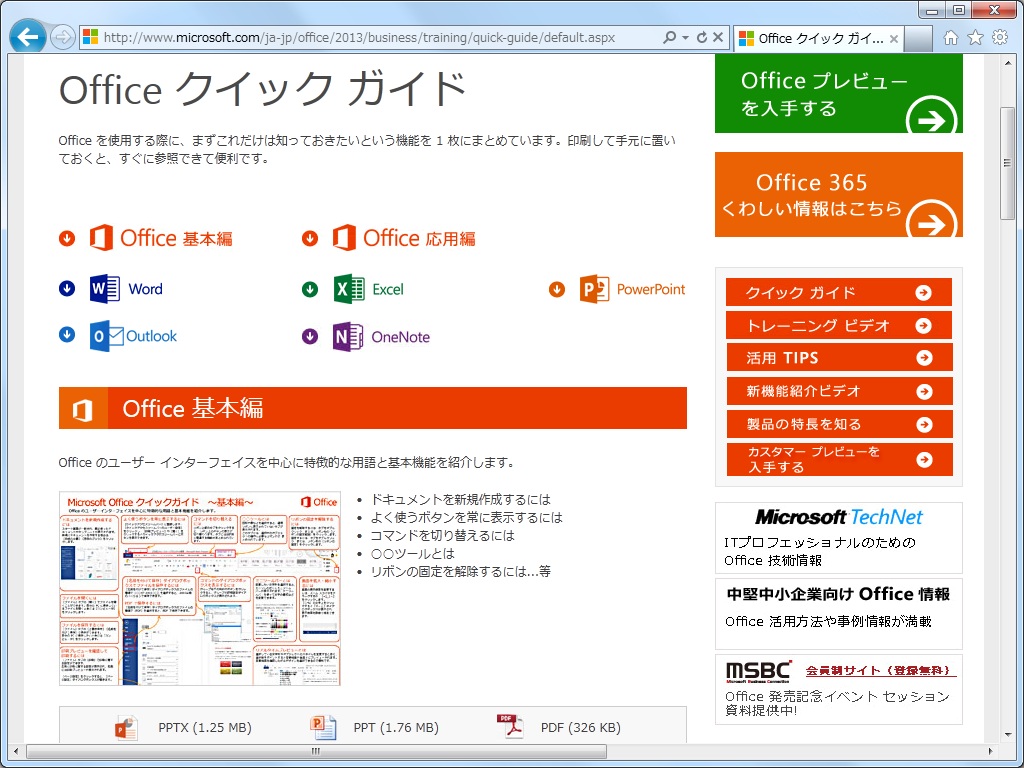Click the blue download arrow next to Word
Viewport: 1024px width, 768px height.
[x=67, y=288]
